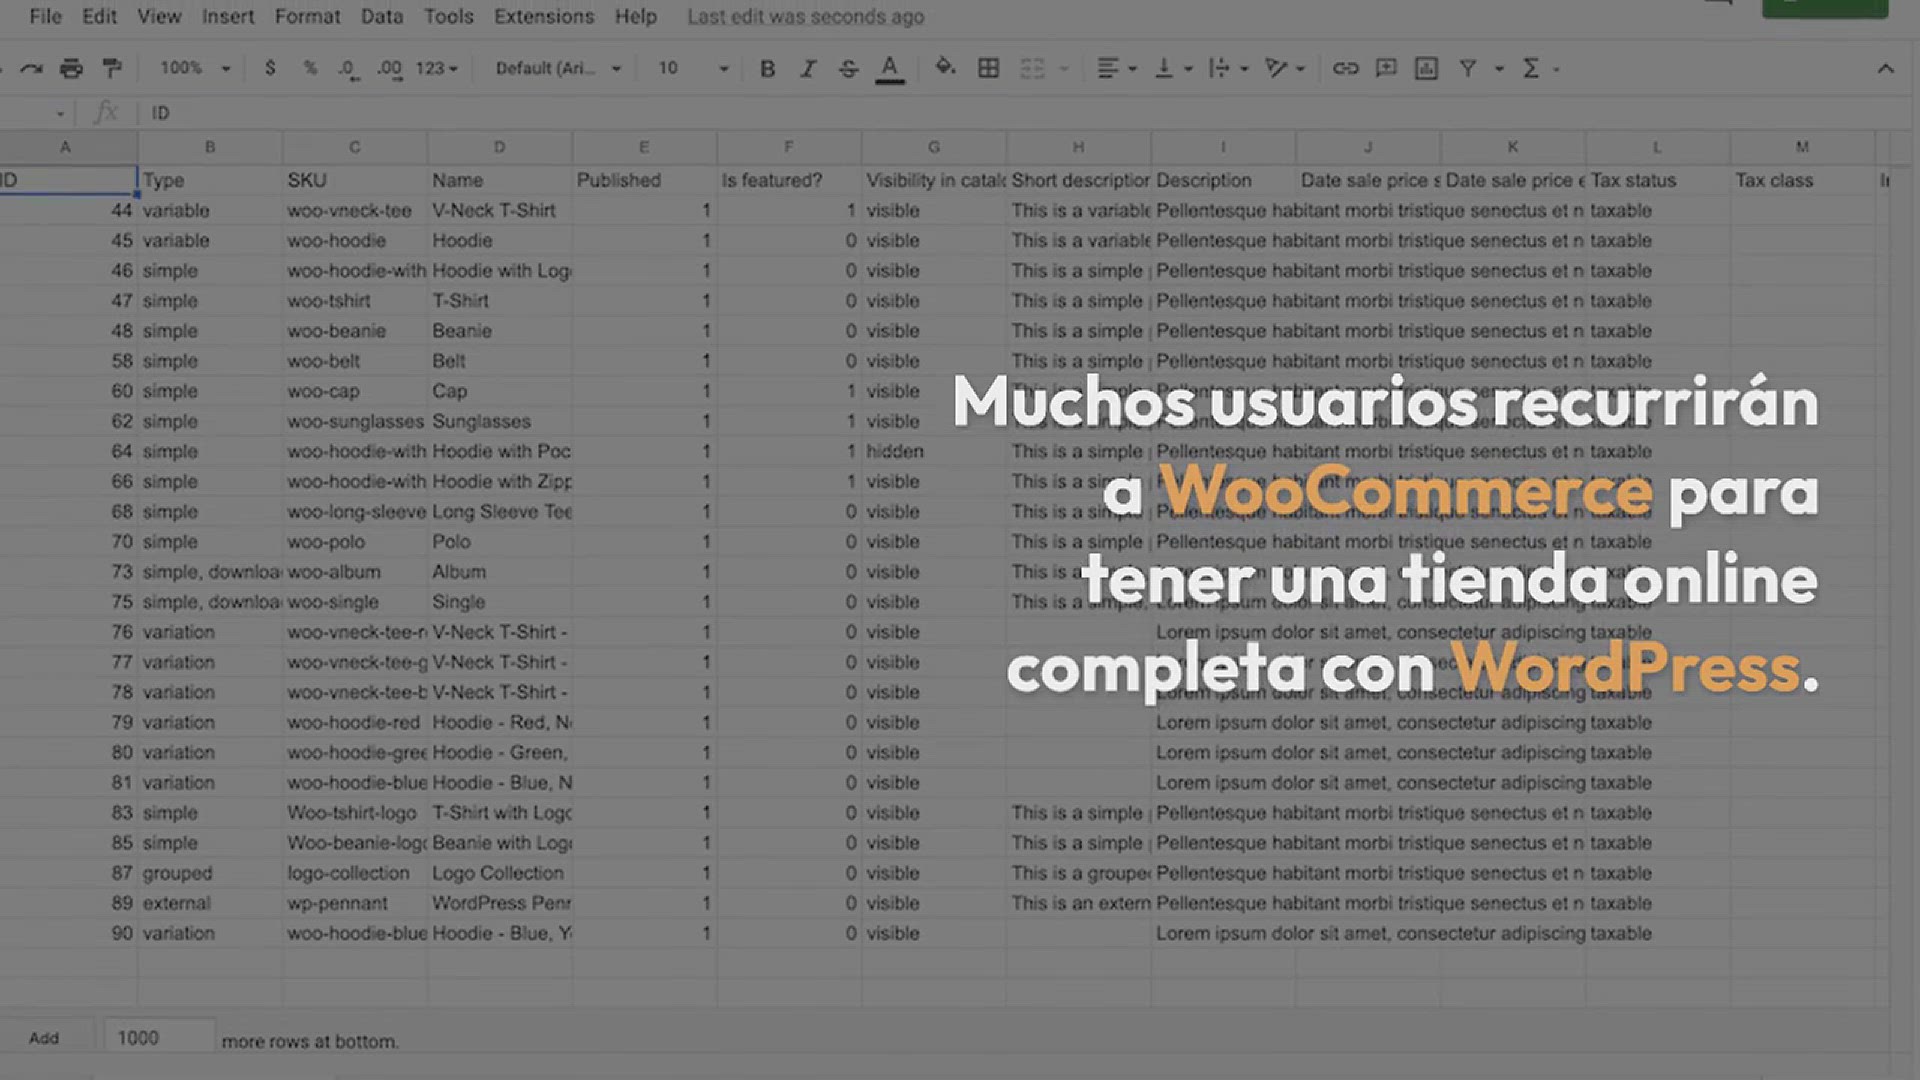Click the Print icon
Viewport: 1920px width, 1080px height.
[71, 68]
